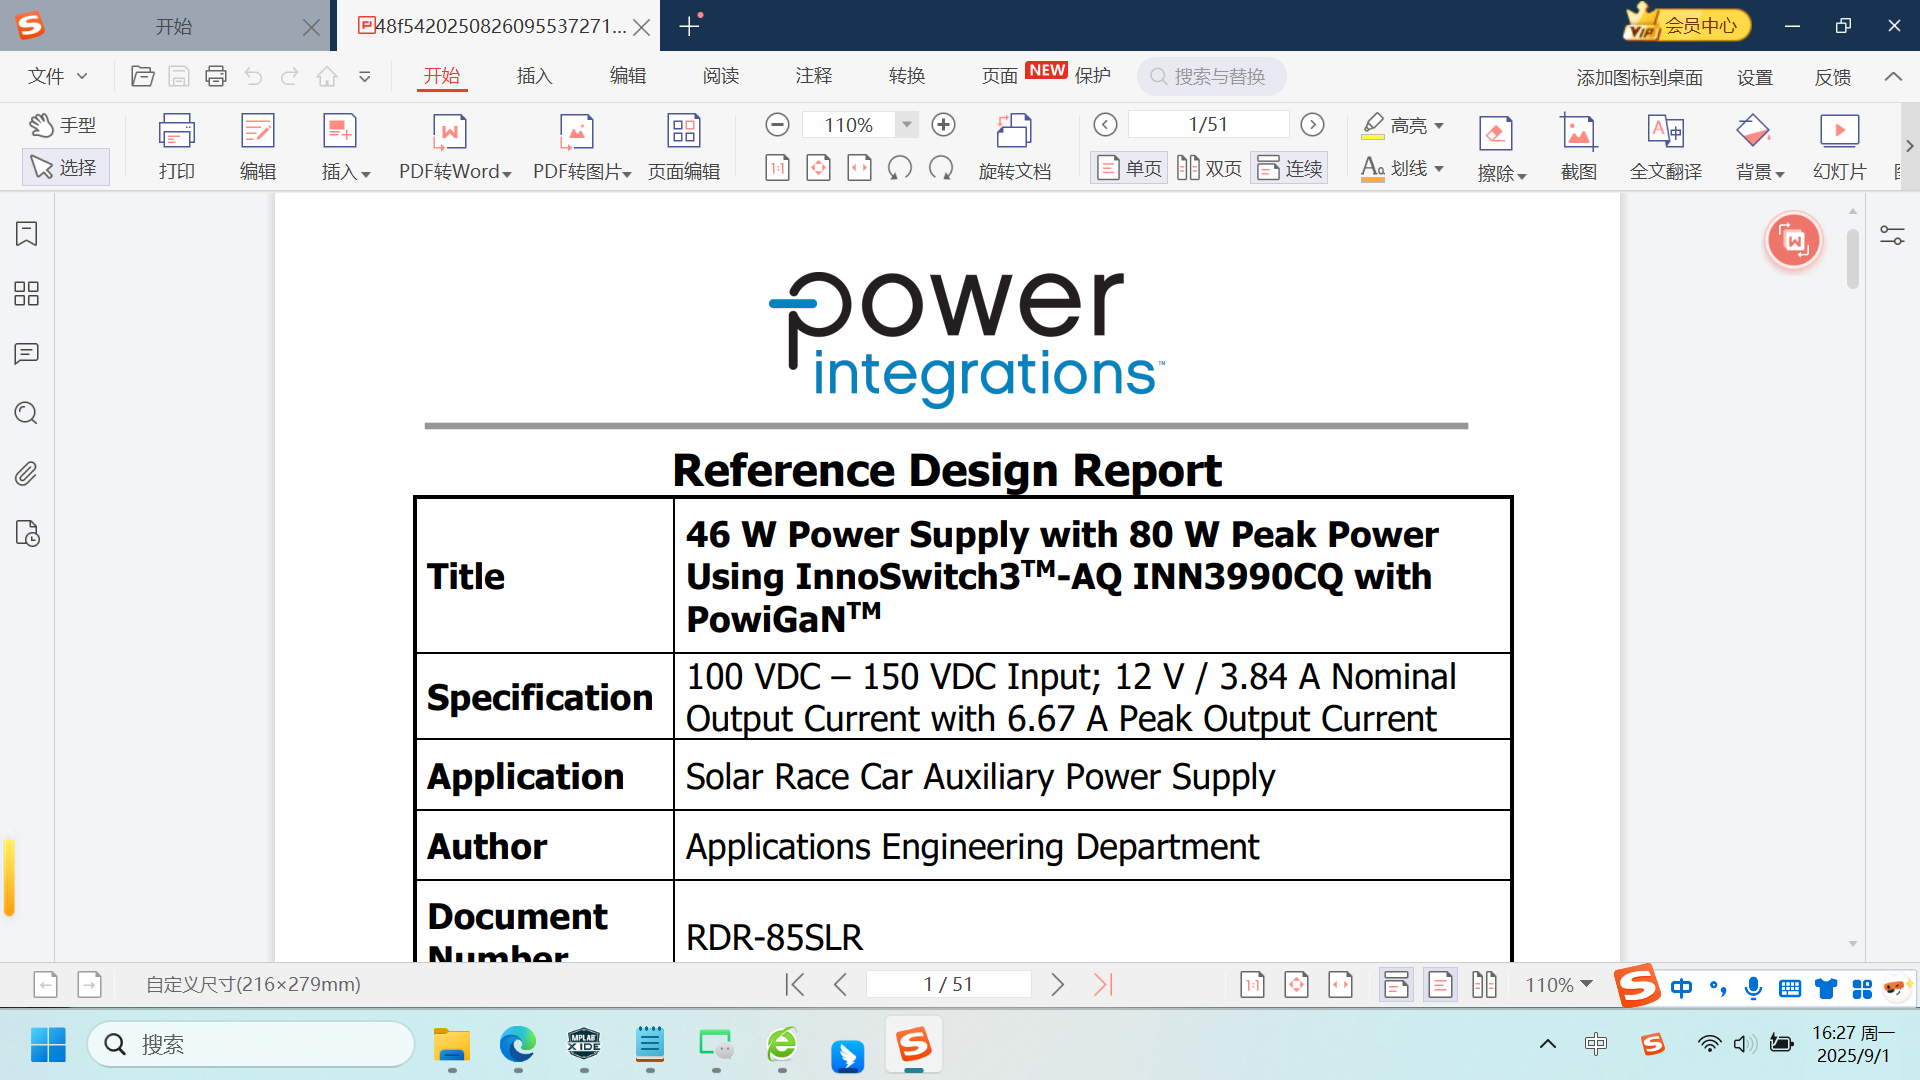Screen dimensions: 1920x1080
Task: Open the Attachments sidebar panel
Action: click(27, 474)
